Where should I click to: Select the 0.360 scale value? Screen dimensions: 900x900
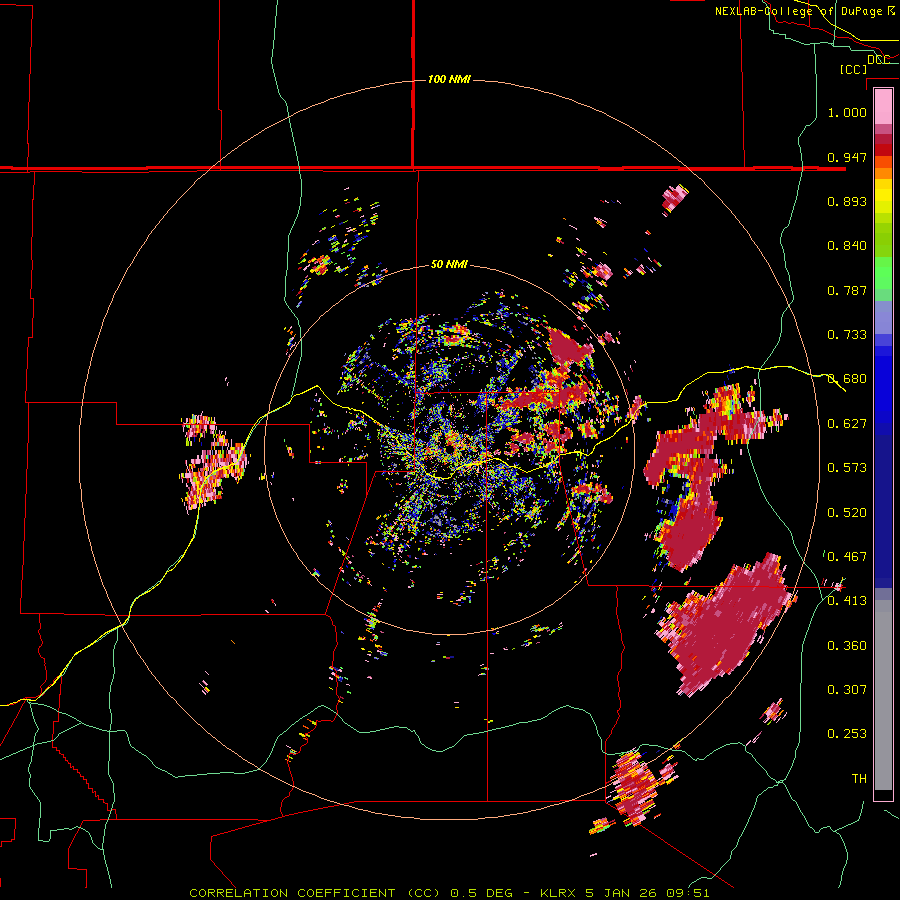pyautogui.click(x=847, y=645)
